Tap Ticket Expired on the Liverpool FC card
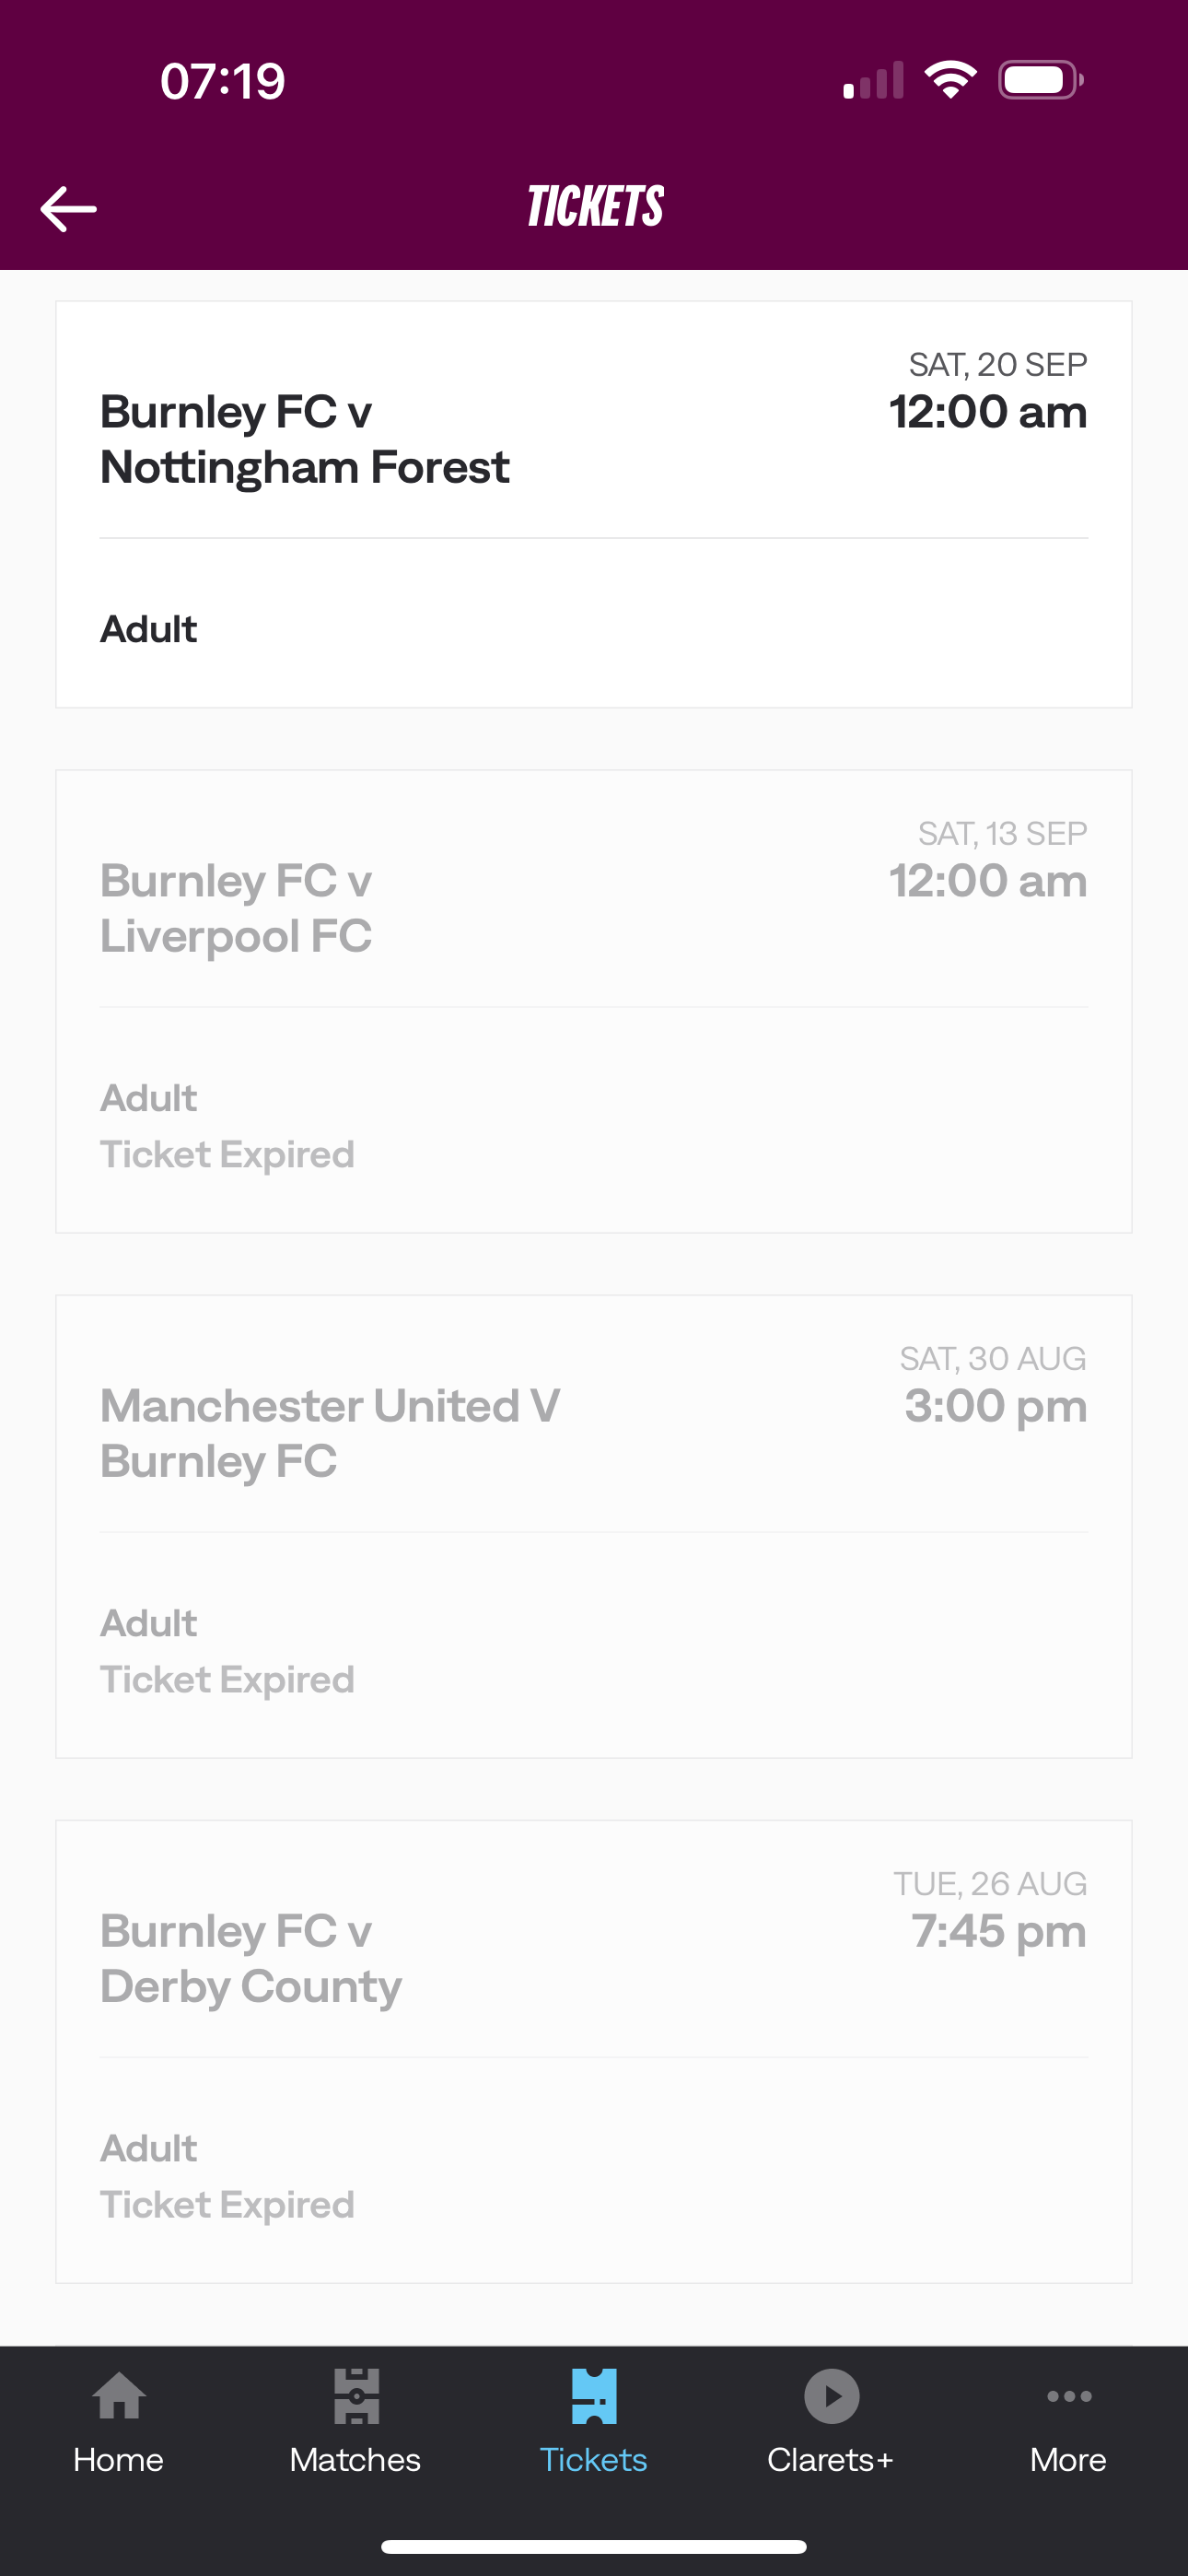The width and height of the screenshot is (1188, 2576). (227, 1154)
